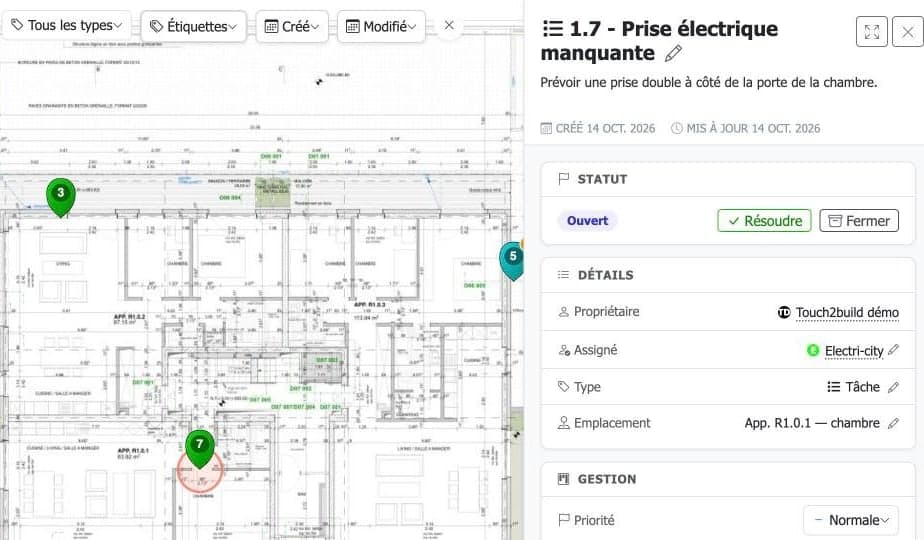Edit the Assigné field with pencil icon
The image size is (924, 540).
[893, 350]
